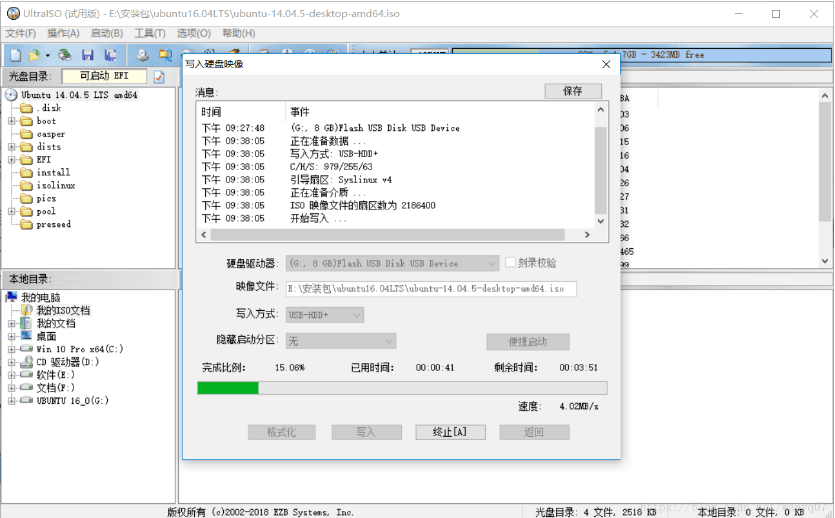Viewport: 835px width, 518px height.
Task: Click the 时间 column header in the log
Action: (x=211, y=112)
